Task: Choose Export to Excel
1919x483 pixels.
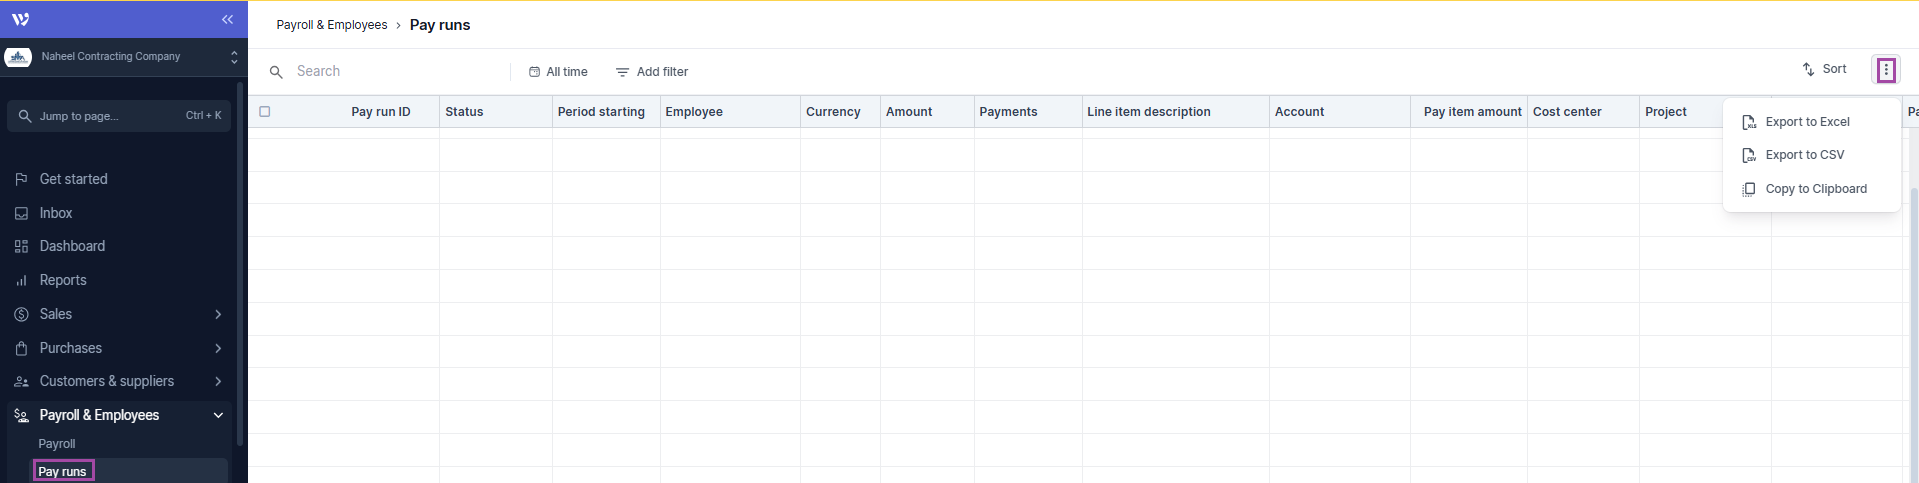Action: coord(1807,122)
